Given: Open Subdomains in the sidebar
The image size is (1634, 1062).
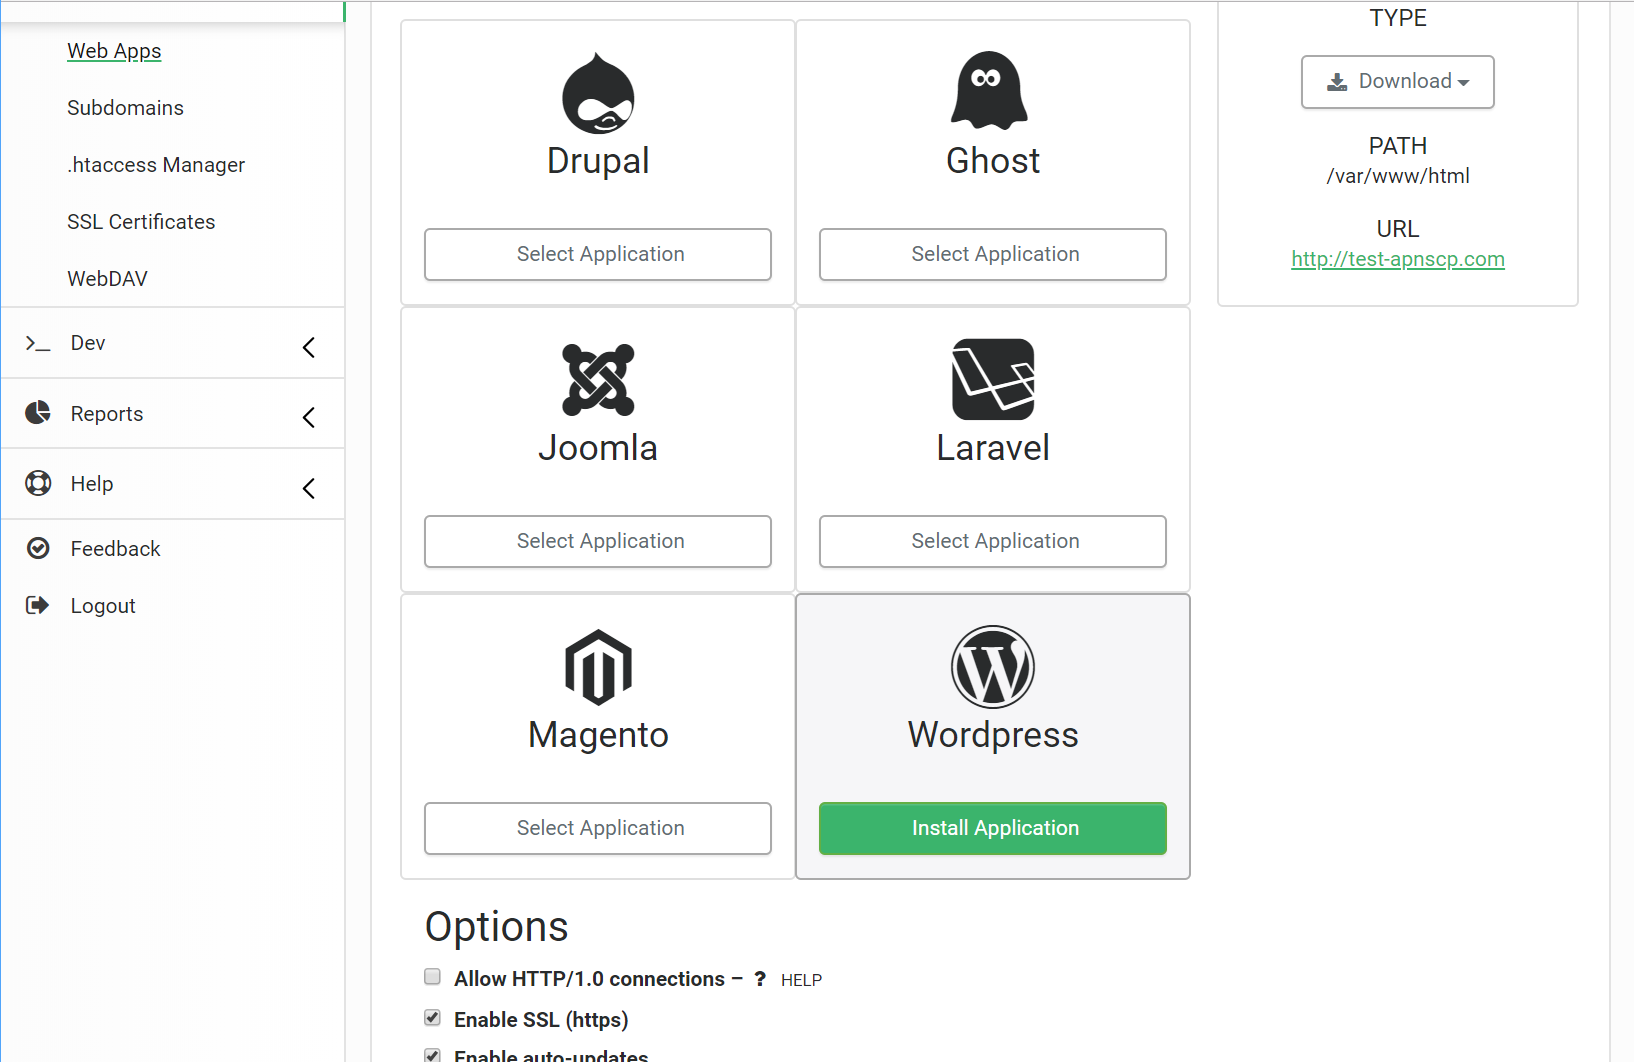Looking at the screenshot, I should (x=125, y=108).
